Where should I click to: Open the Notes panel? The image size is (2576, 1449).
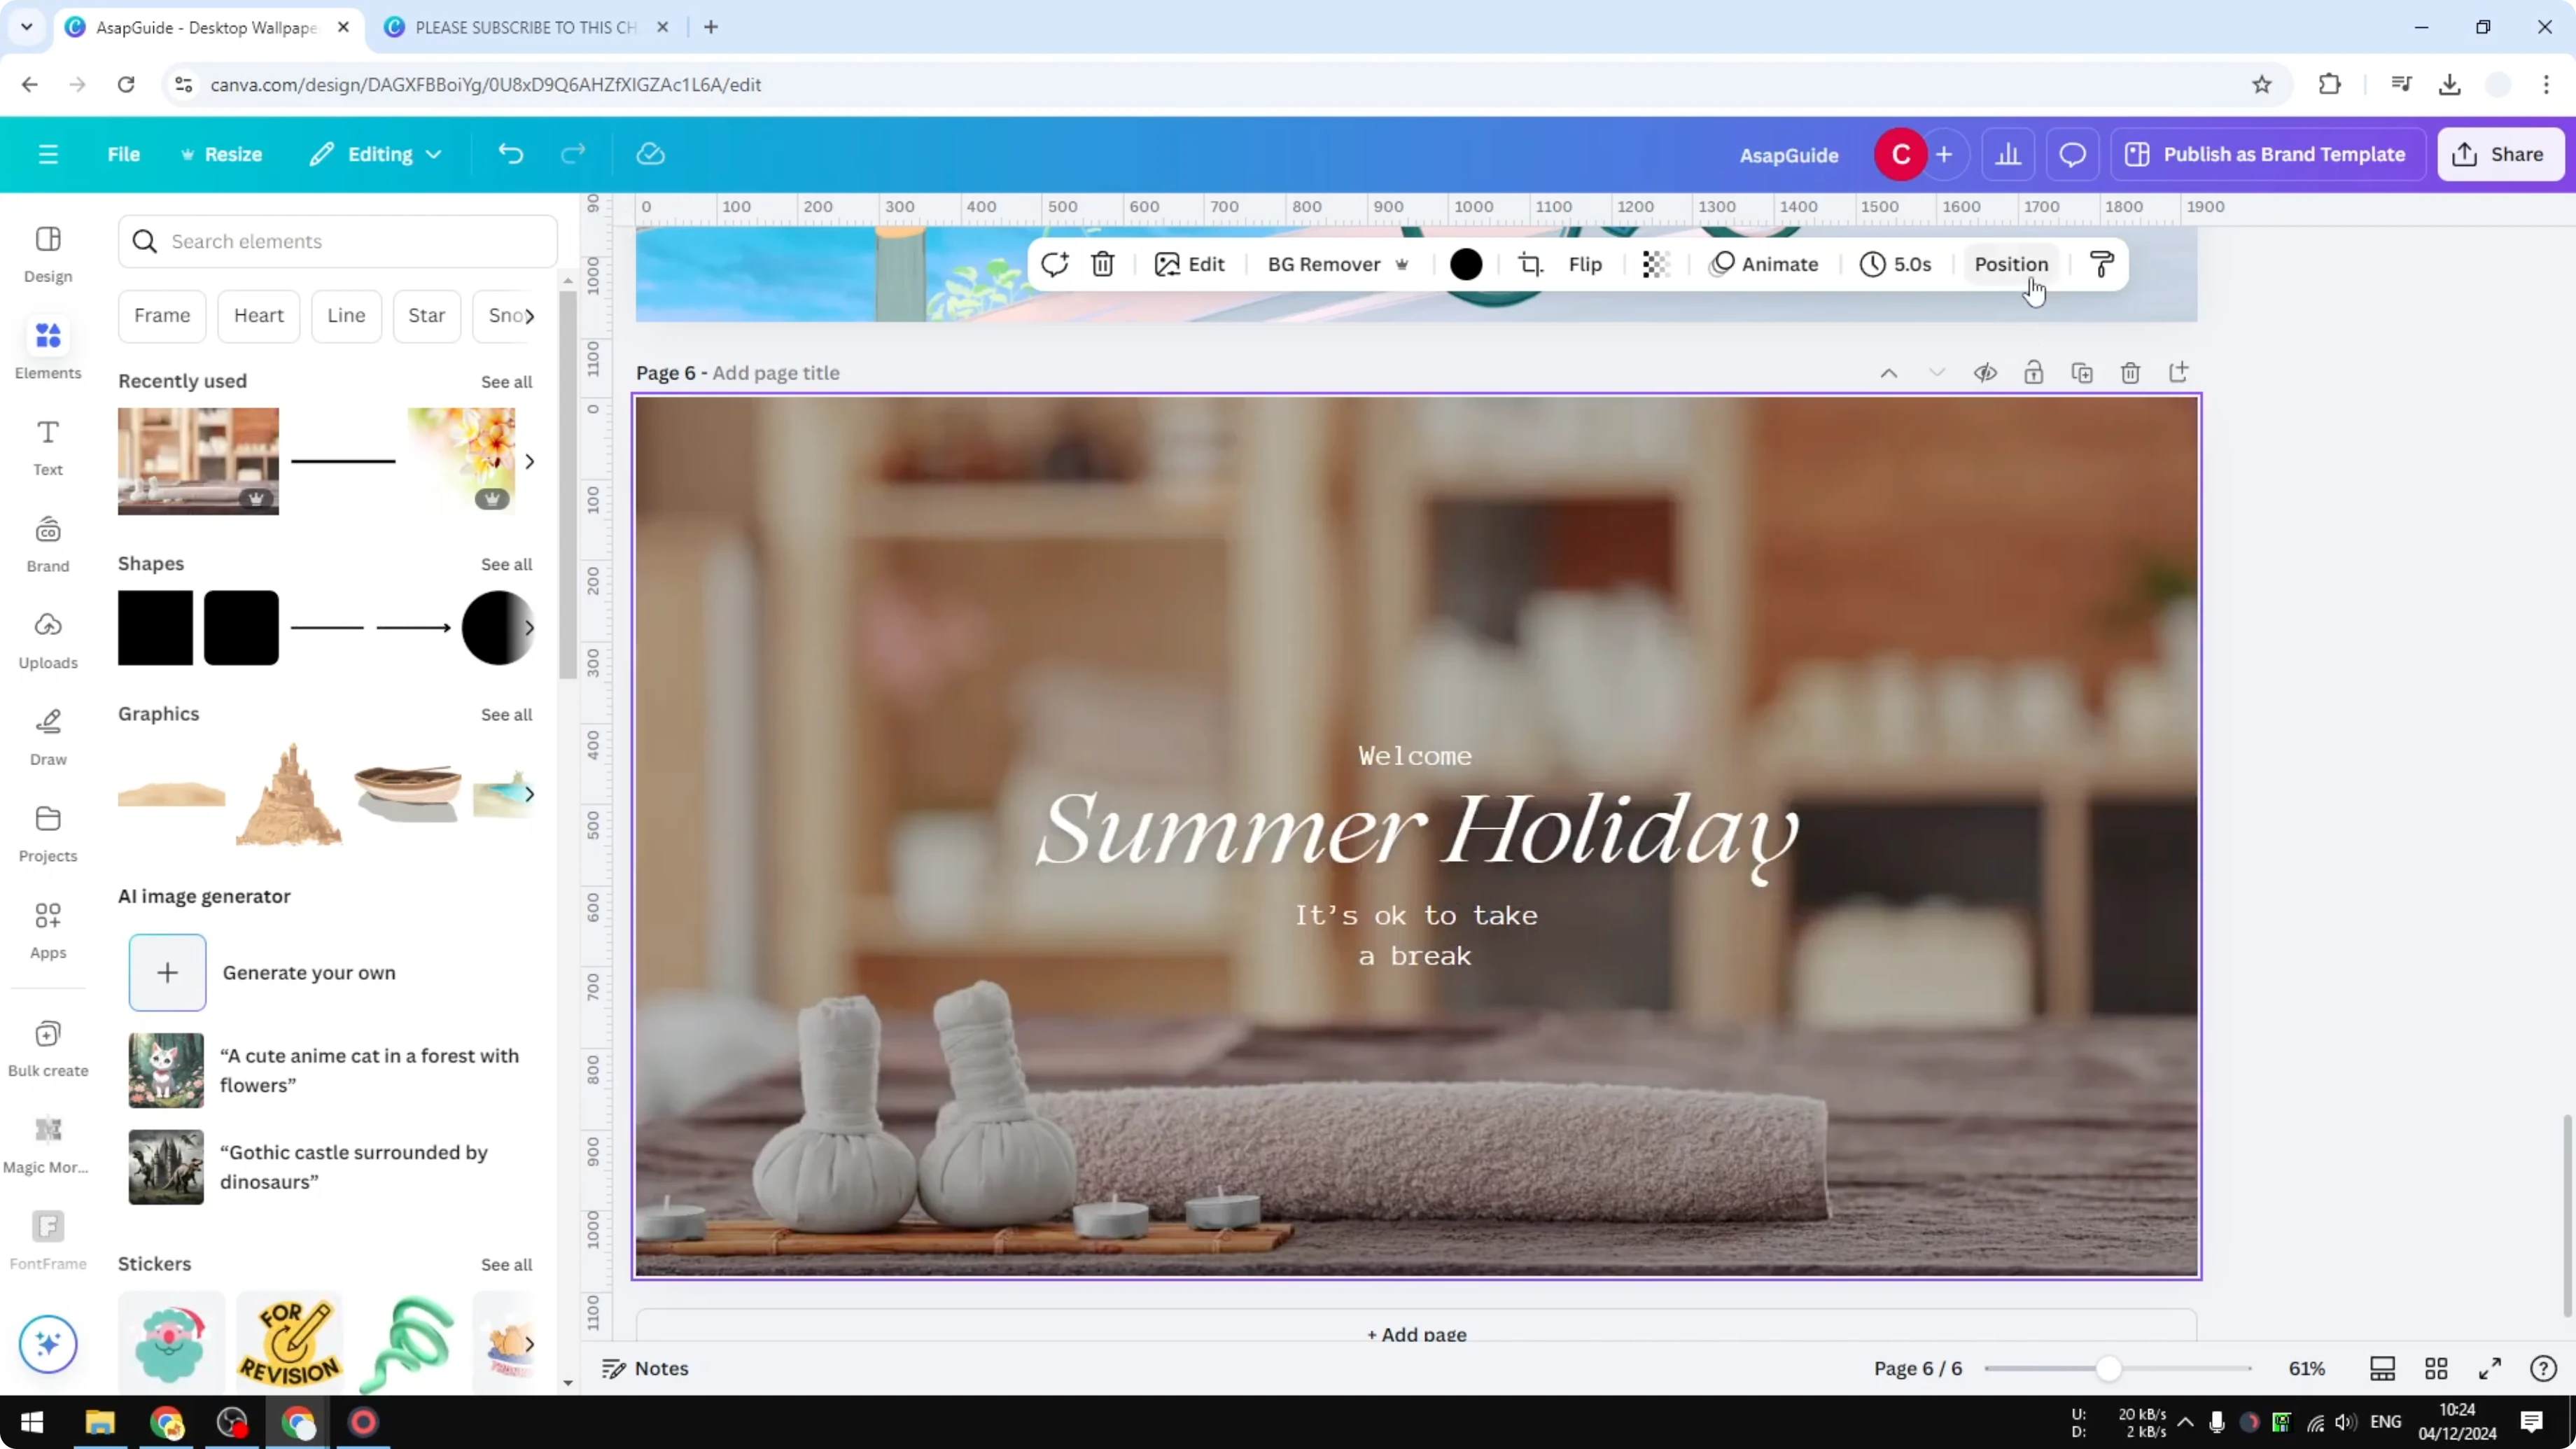(644, 1368)
